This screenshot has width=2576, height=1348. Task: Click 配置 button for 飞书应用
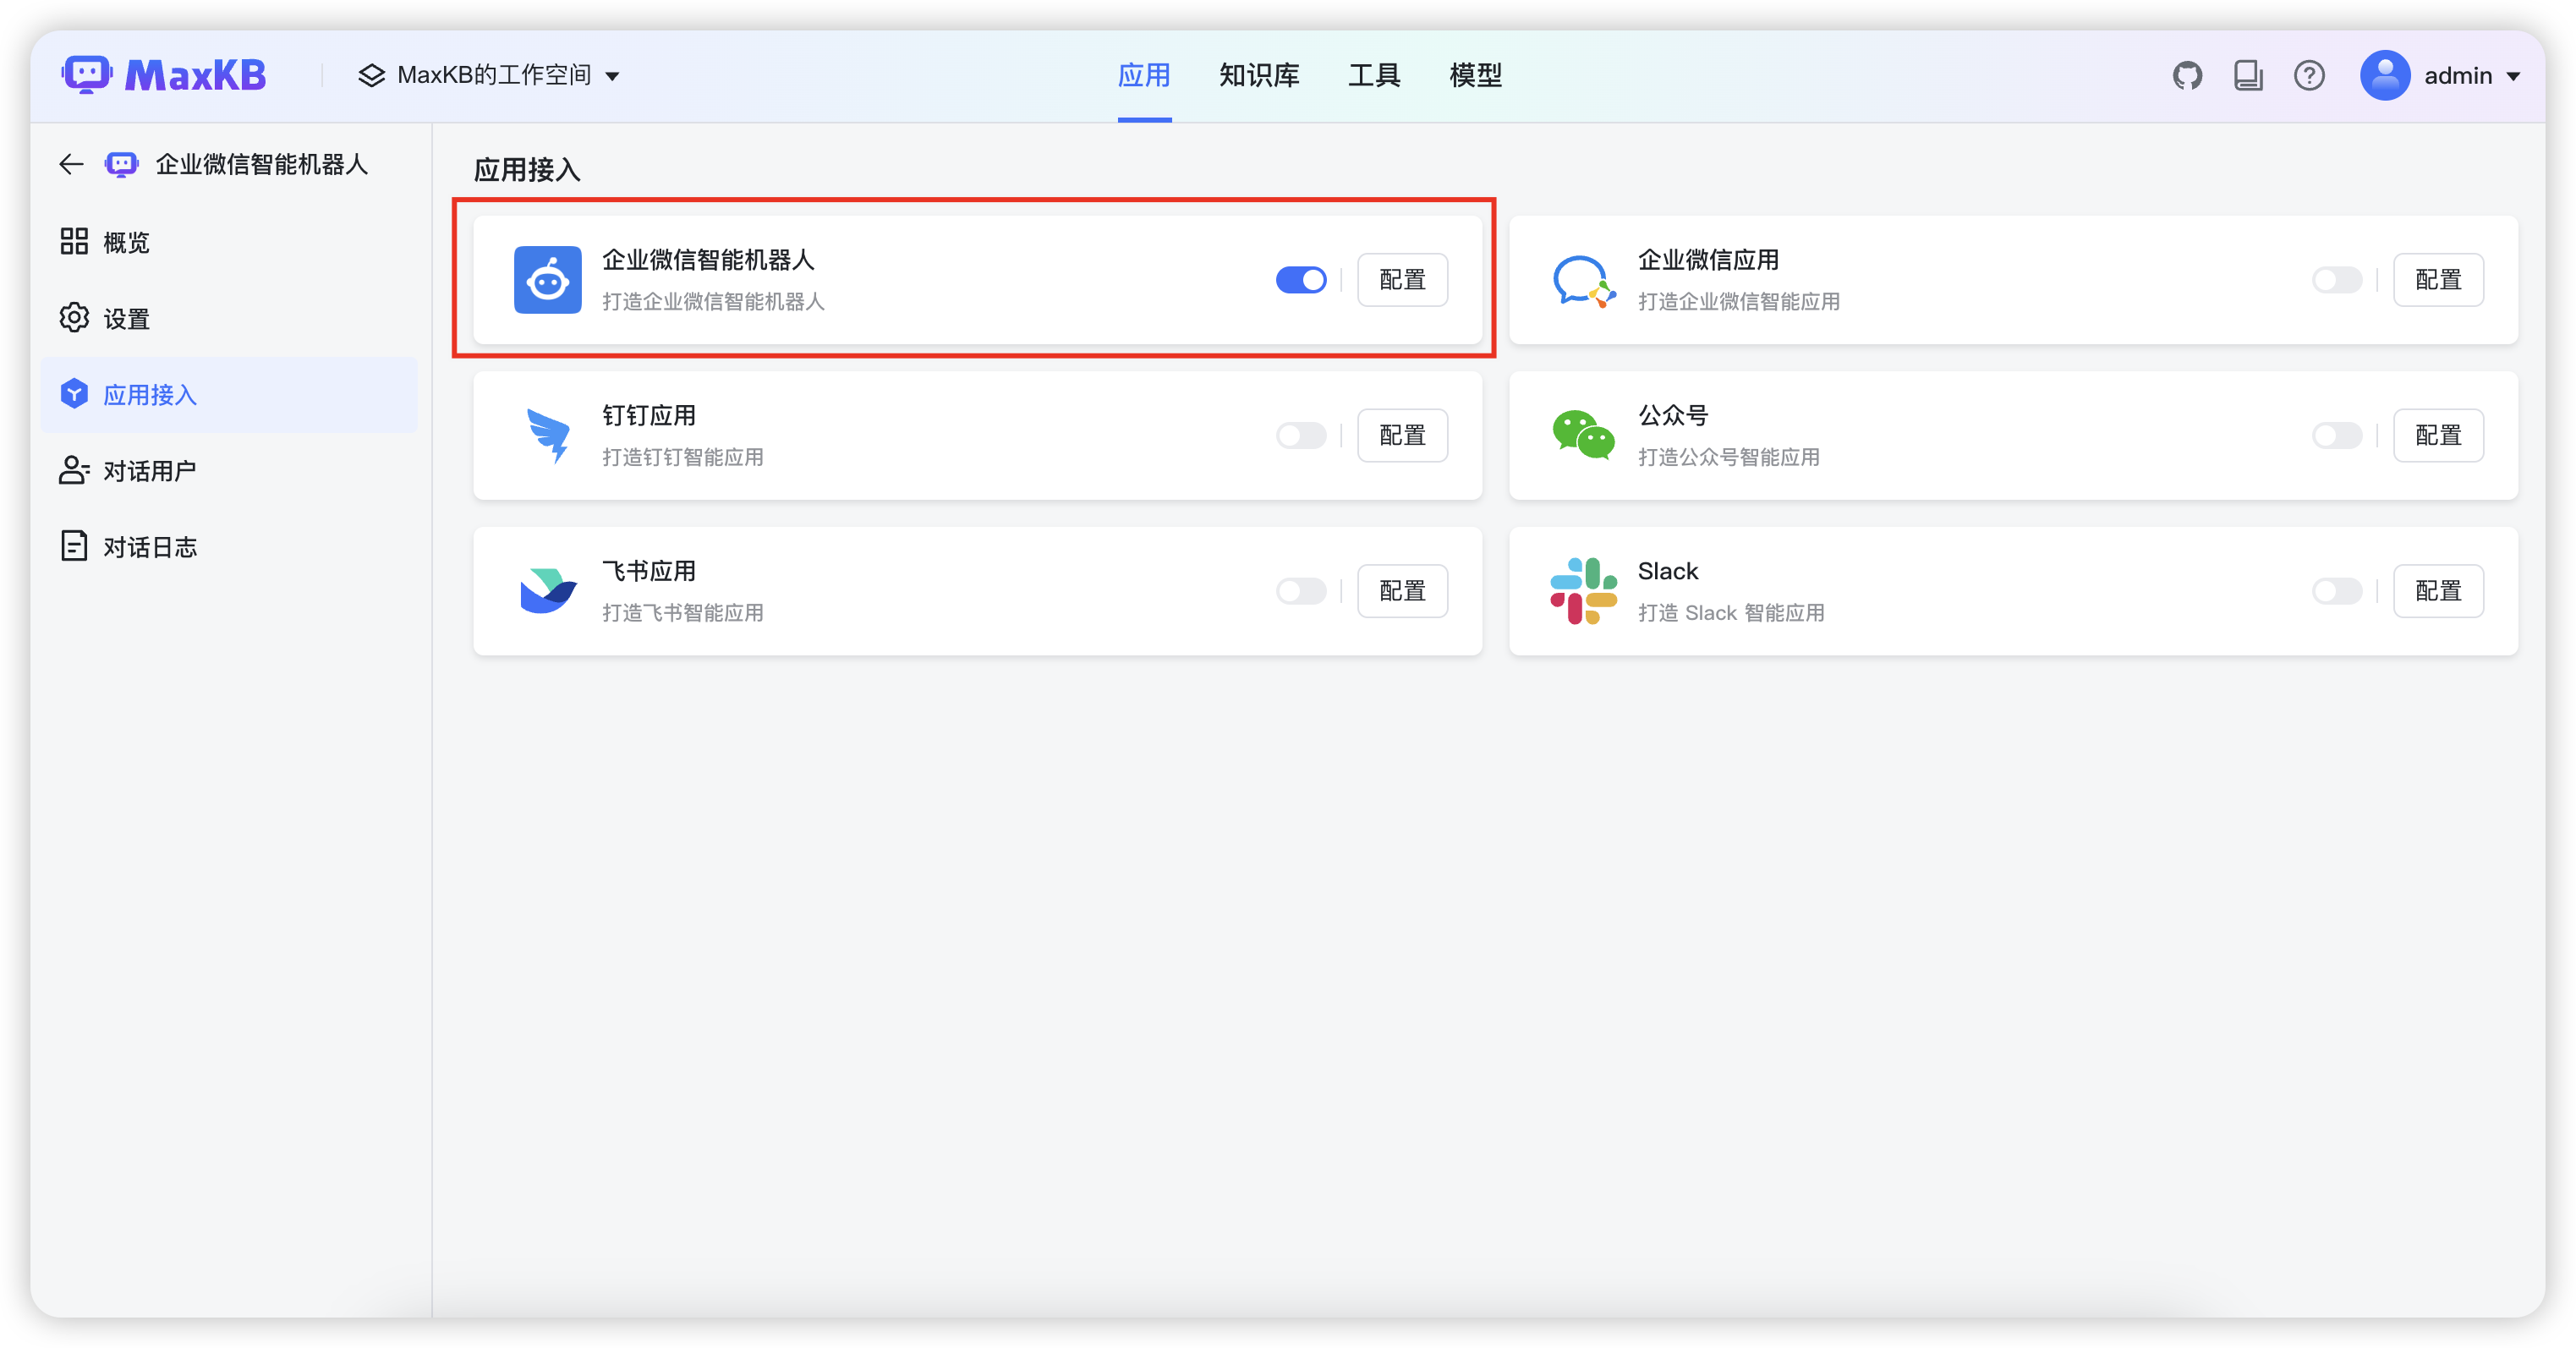click(x=1402, y=591)
